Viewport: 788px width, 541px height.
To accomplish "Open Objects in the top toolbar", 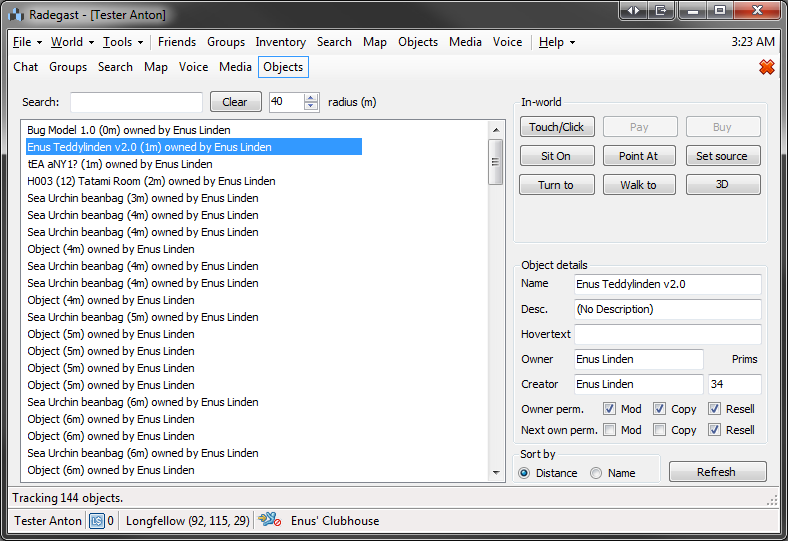I will click(x=418, y=42).
